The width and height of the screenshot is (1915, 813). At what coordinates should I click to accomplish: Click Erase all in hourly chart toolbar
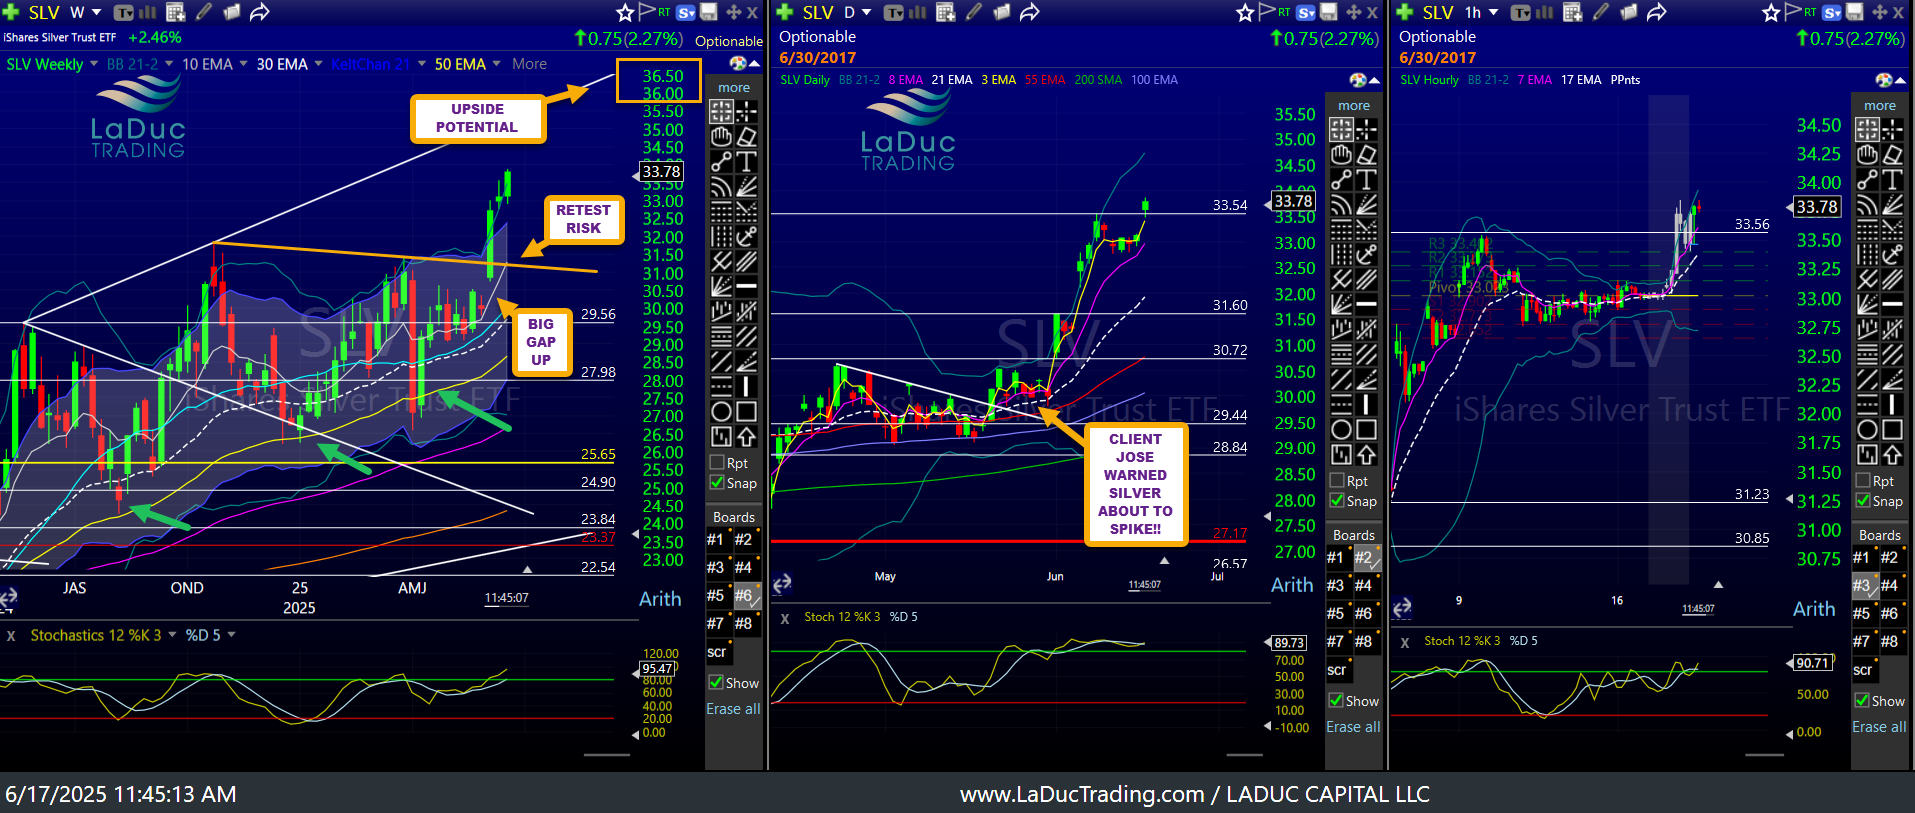(1879, 727)
